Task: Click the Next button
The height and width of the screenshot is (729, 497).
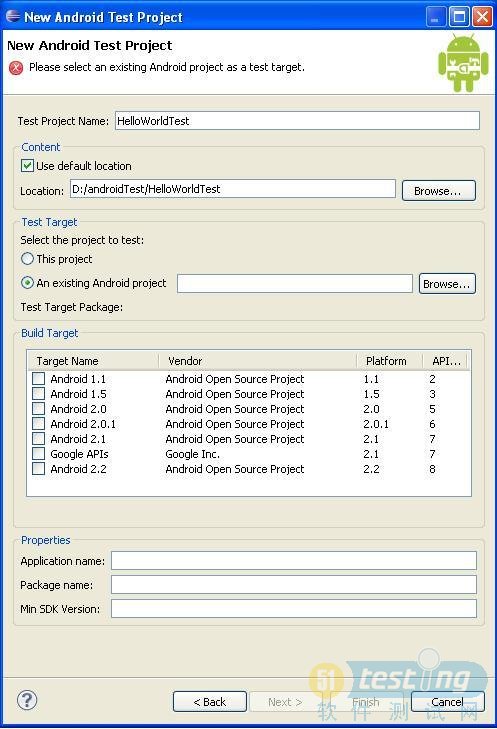Action: click(x=285, y=702)
